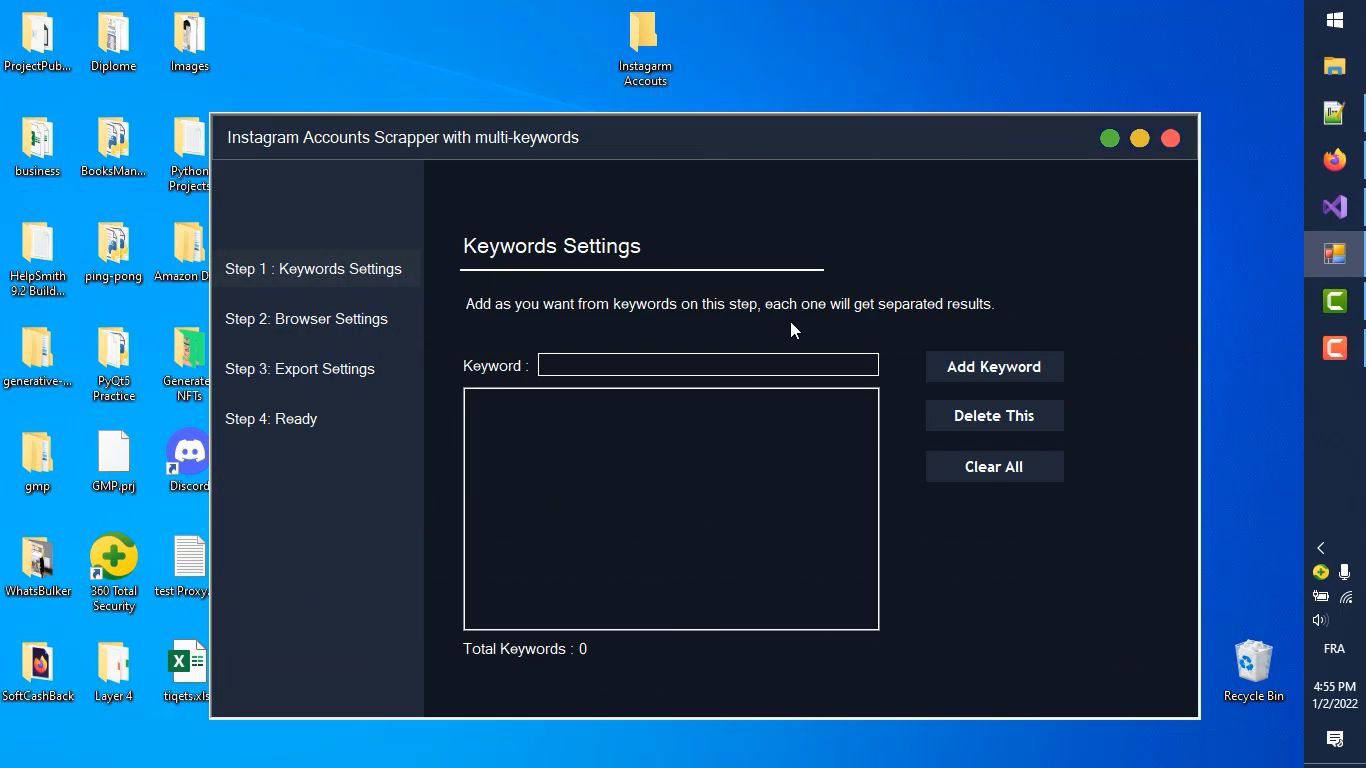Click the green window control button
This screenshot has width=1366, height=768.
1109,139
